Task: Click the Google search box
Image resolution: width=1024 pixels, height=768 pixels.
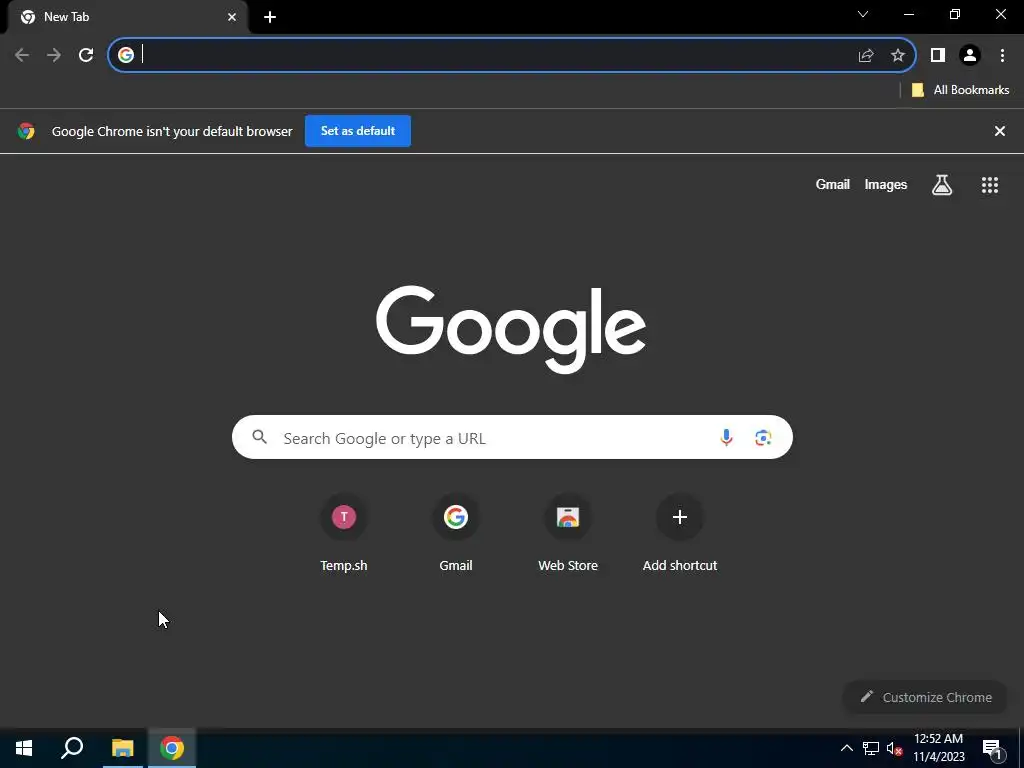Action: pos(512,437)
